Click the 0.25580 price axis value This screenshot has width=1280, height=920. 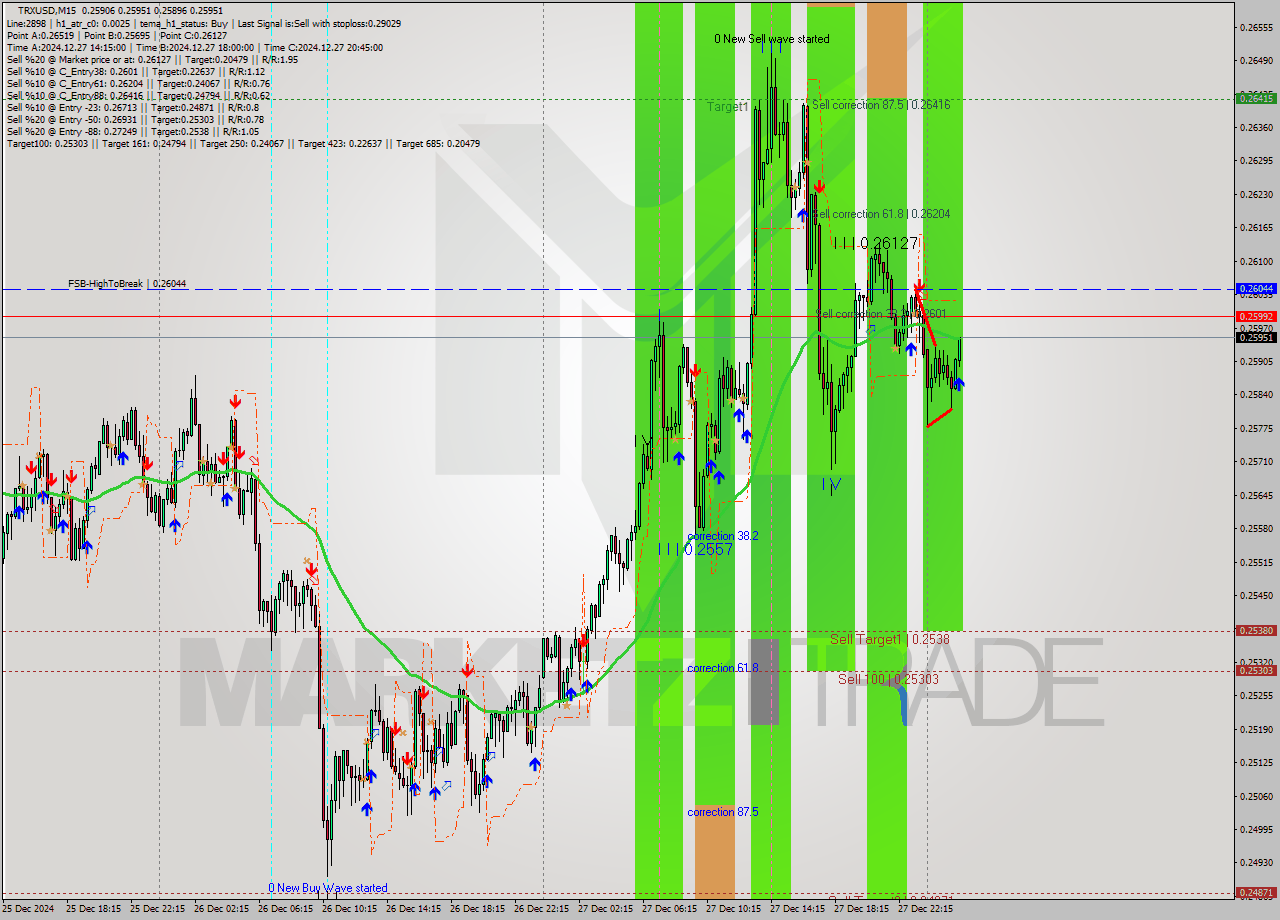[1256, 528]
